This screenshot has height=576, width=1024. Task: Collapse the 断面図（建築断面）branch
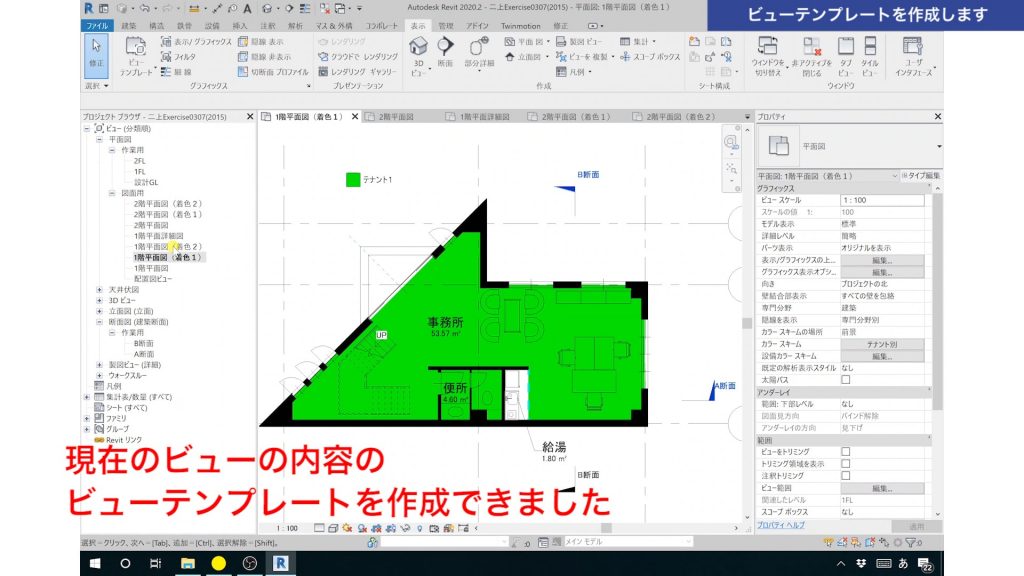(98, 320)
